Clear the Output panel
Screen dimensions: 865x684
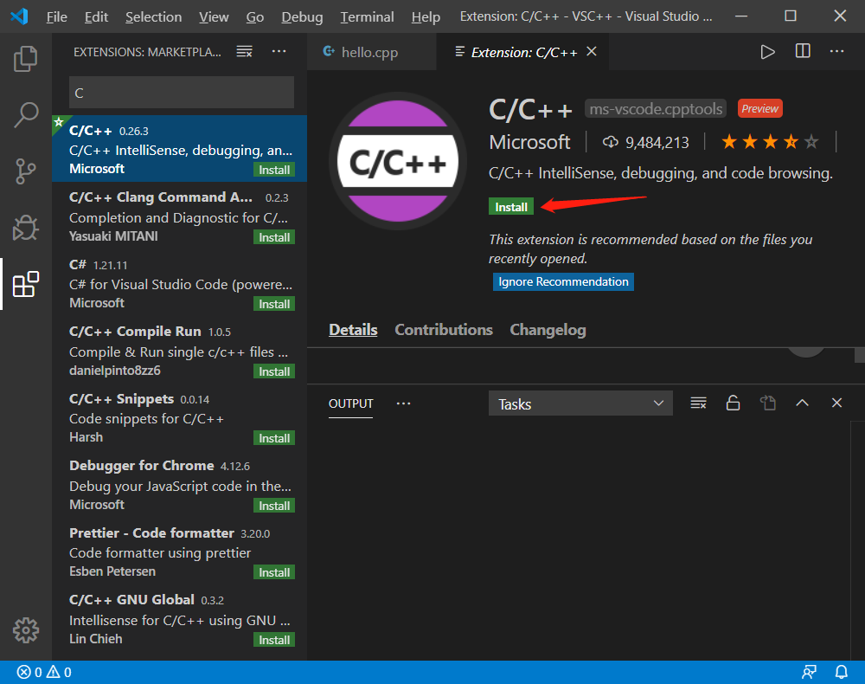pyautogui.click(x=698, y=403)
